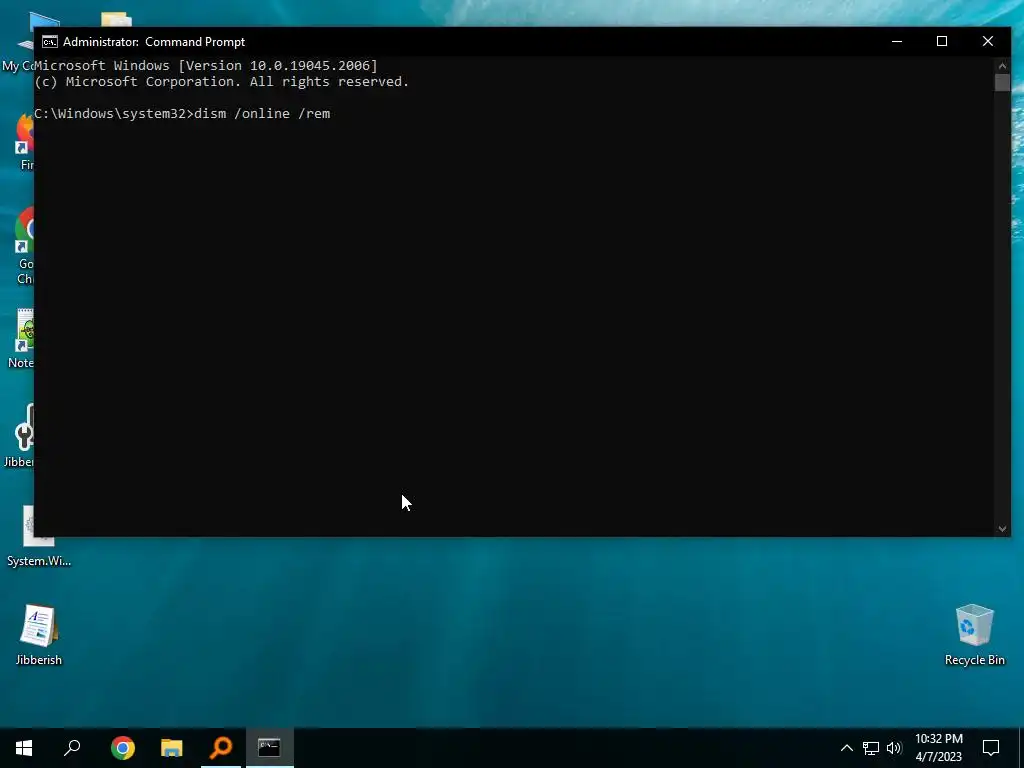Image resolution: width=1024 pixels, height=768 pixels.
Task: Minimize the Command Prompt window
Action: (897, 41)
